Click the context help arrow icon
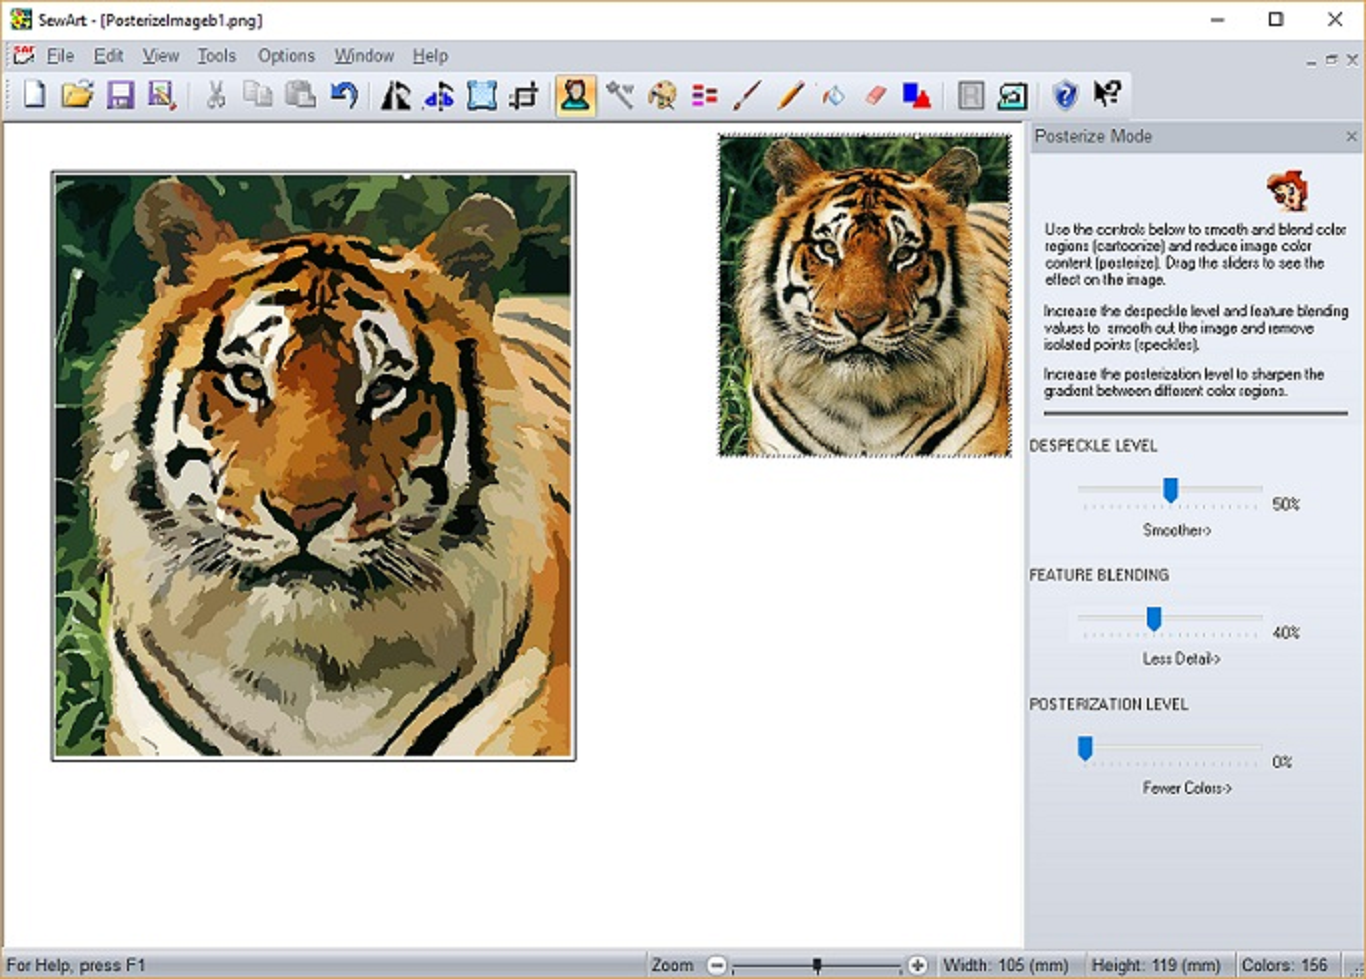This screenshot has width=1366, height=979. pos(1106,95)
